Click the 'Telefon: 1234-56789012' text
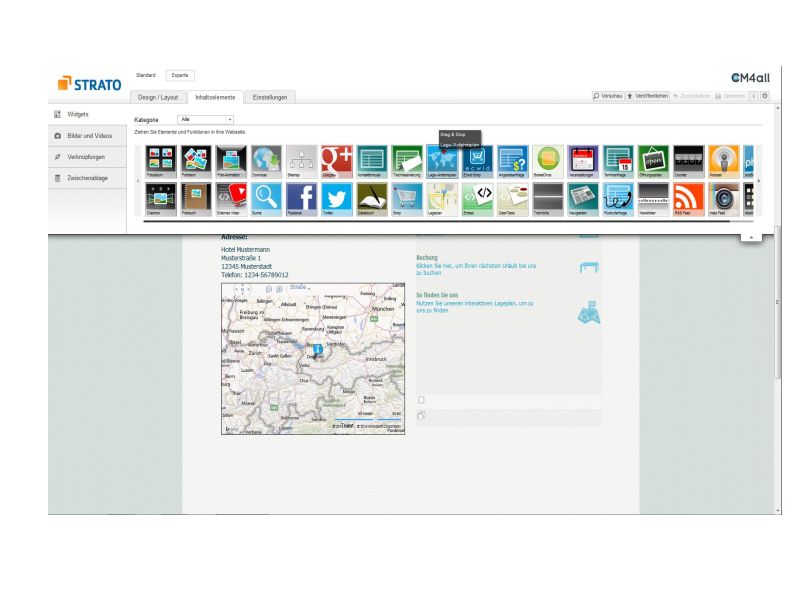The width and height of the screenshot is (800, 600). [255, 274]
